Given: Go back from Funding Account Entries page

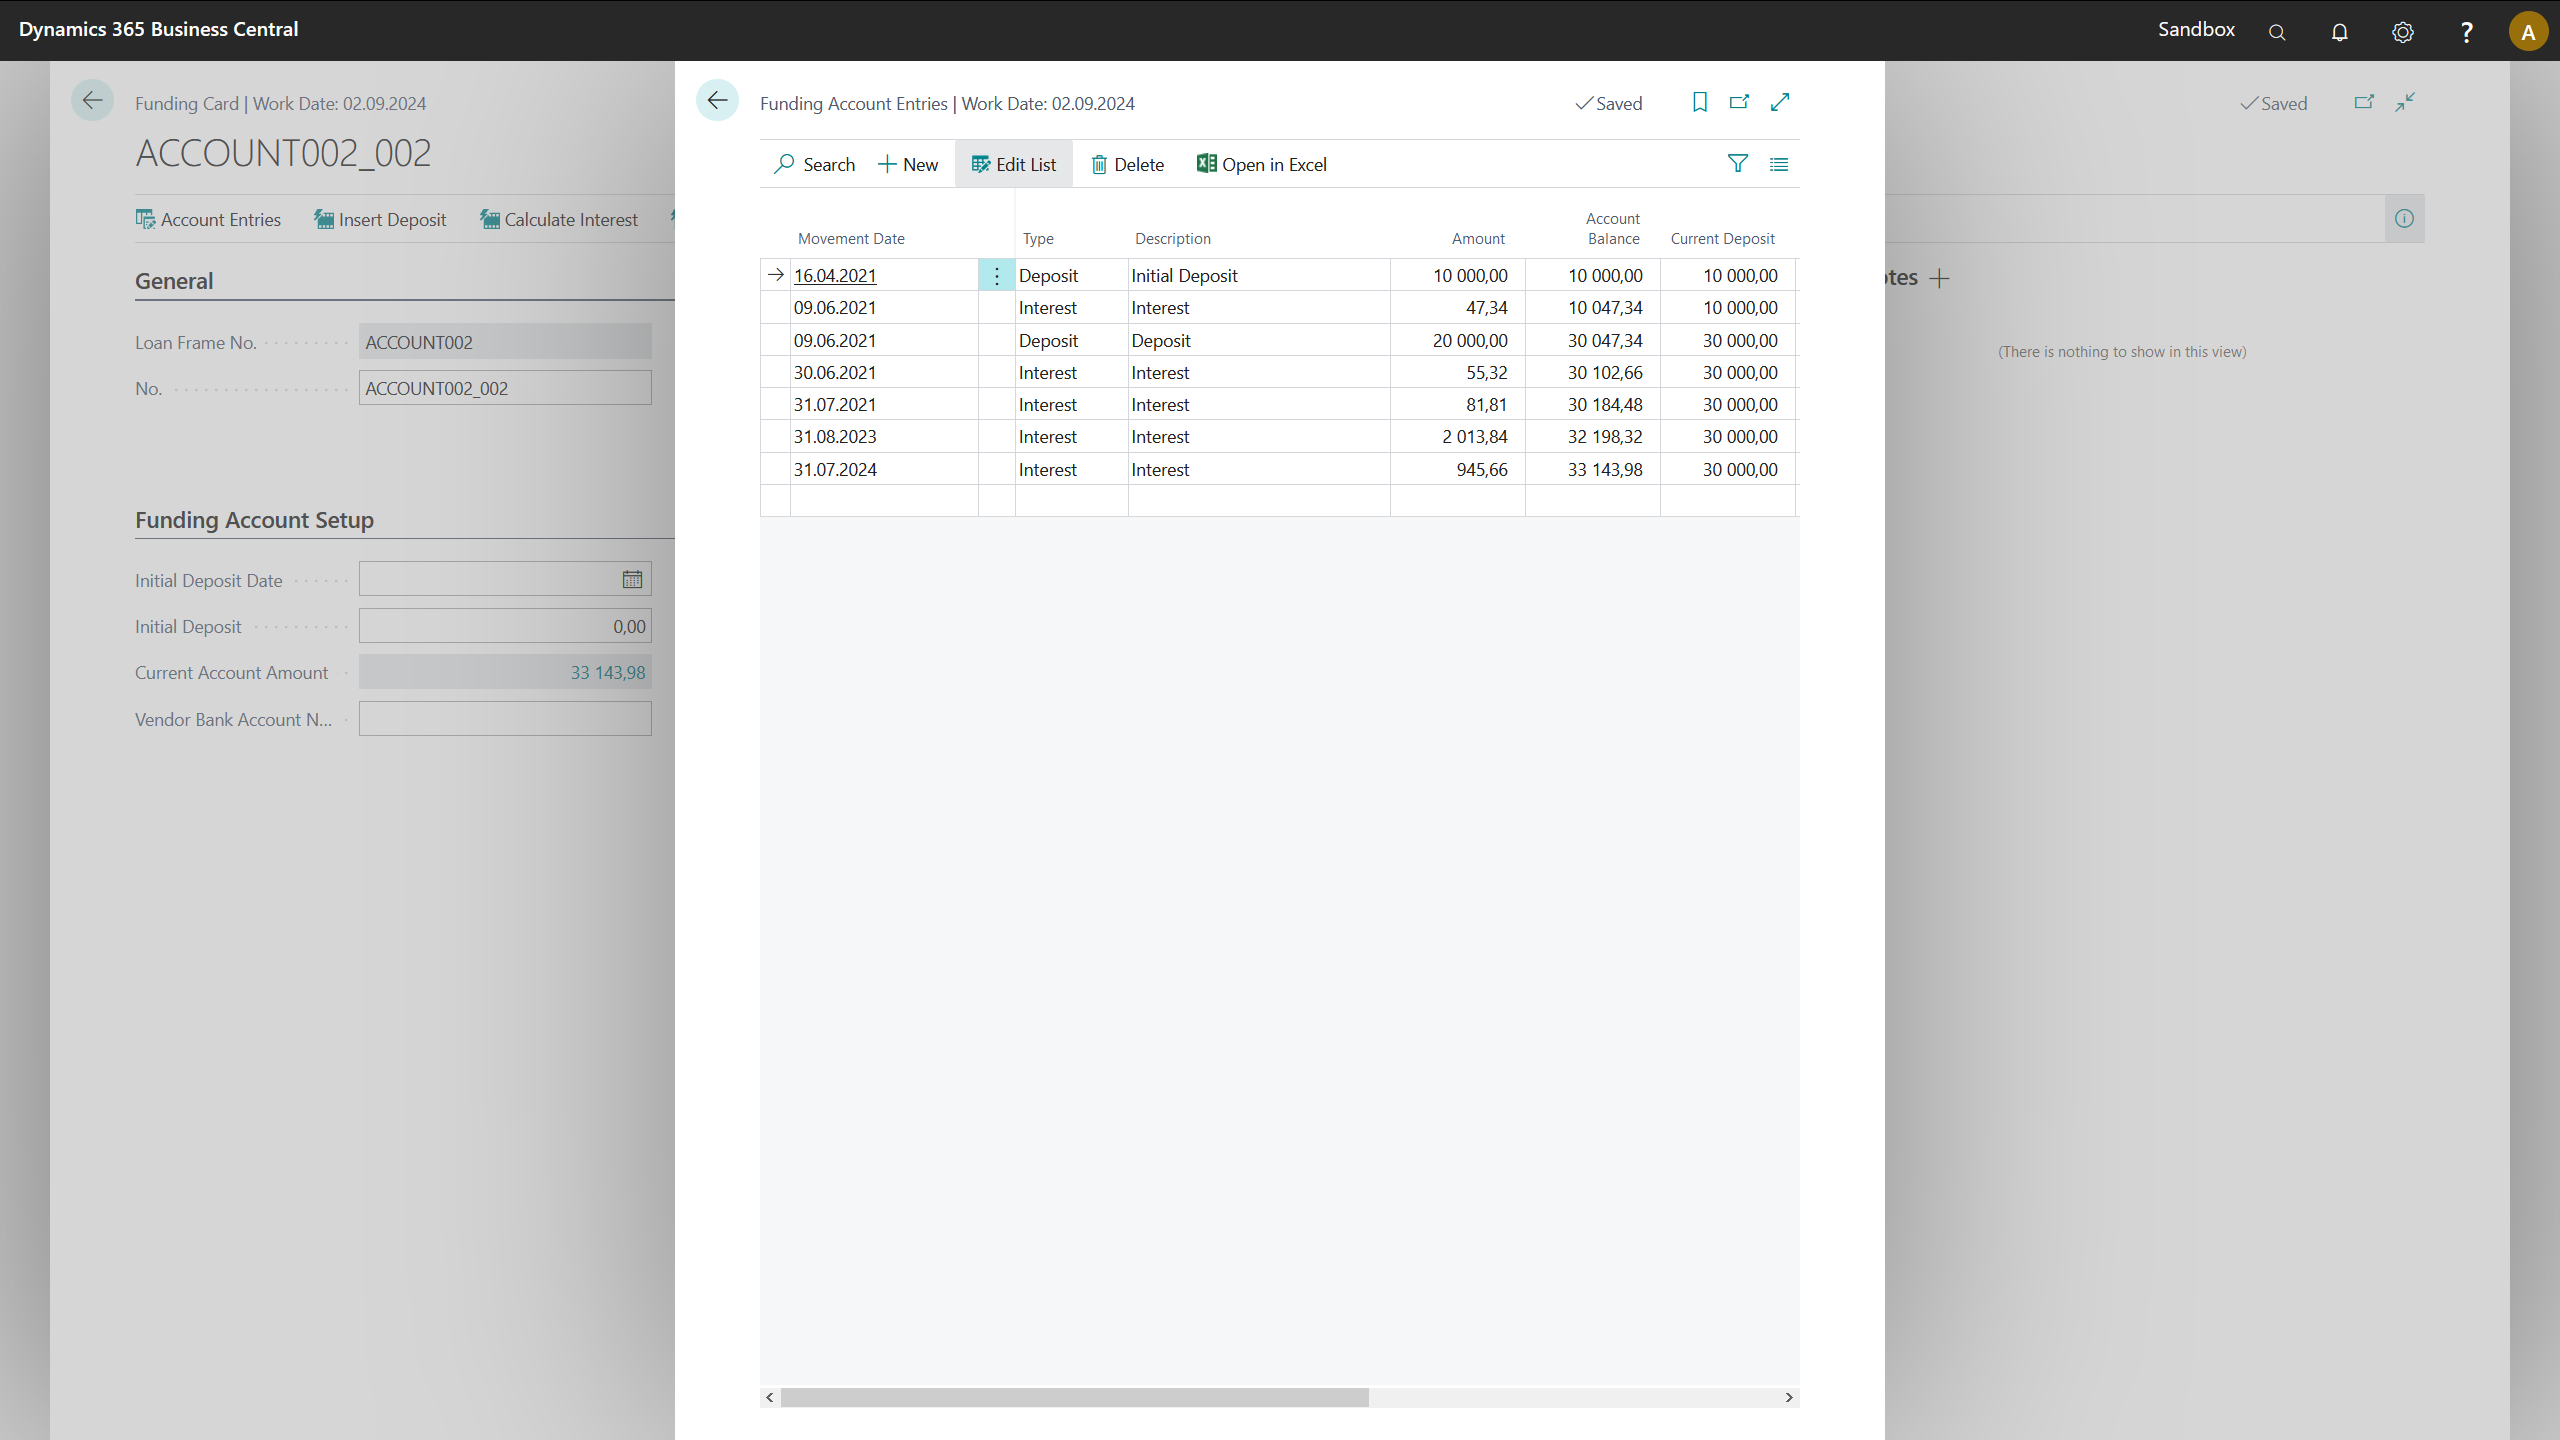Looking at the screenshot, I should (x=717, y=101).
